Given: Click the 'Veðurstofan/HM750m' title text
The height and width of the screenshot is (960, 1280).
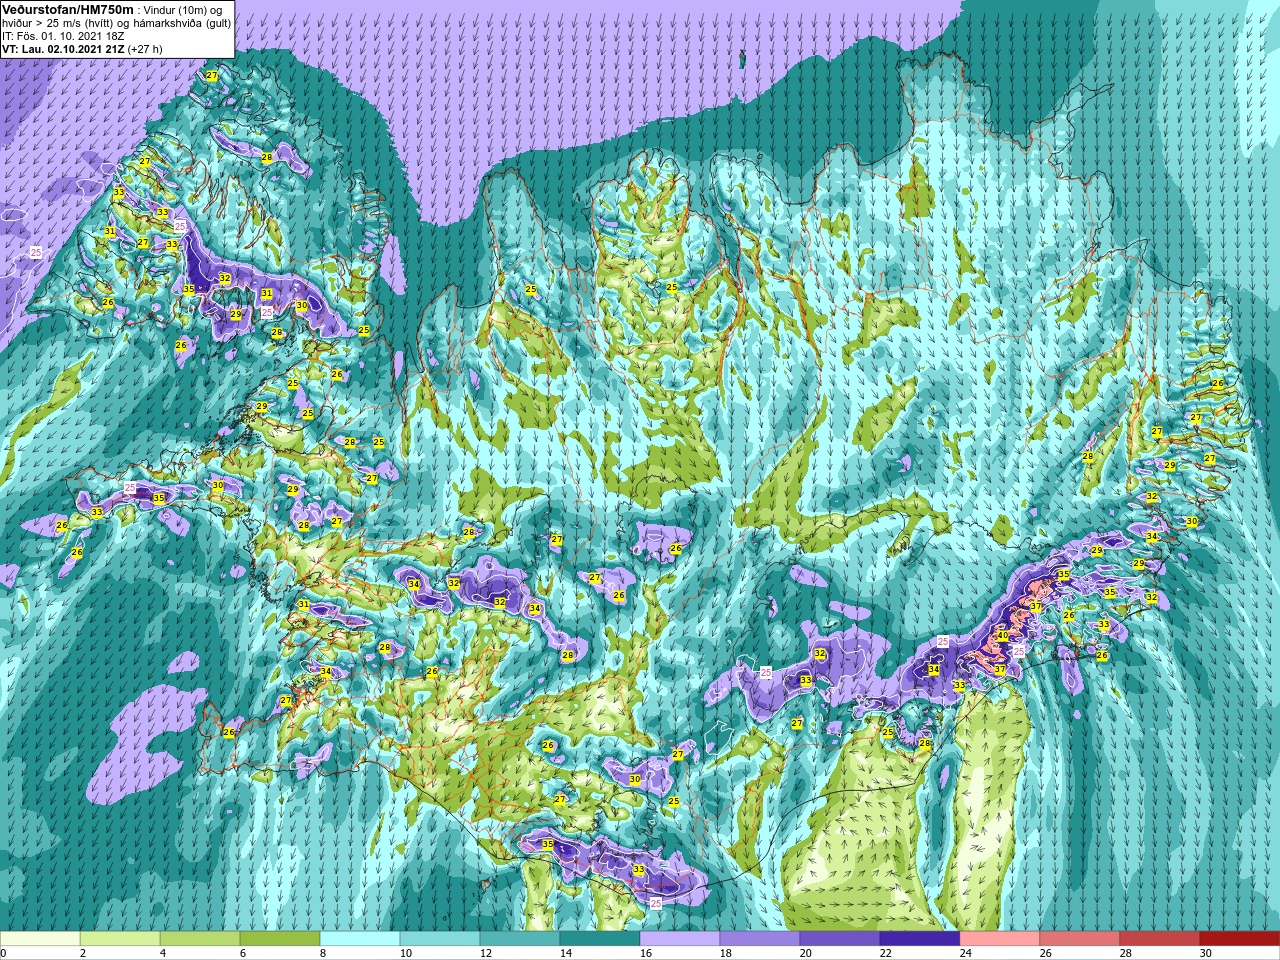Looking at the screenshot, I should pyautogui.click(x=67, y=9).
